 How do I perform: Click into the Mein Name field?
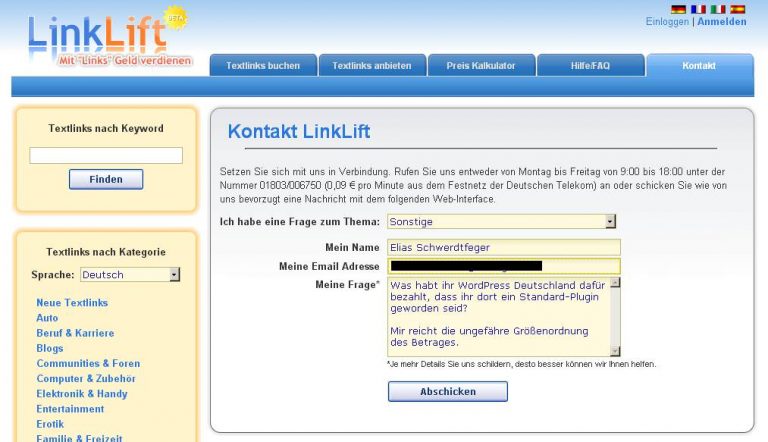[503, 247]
